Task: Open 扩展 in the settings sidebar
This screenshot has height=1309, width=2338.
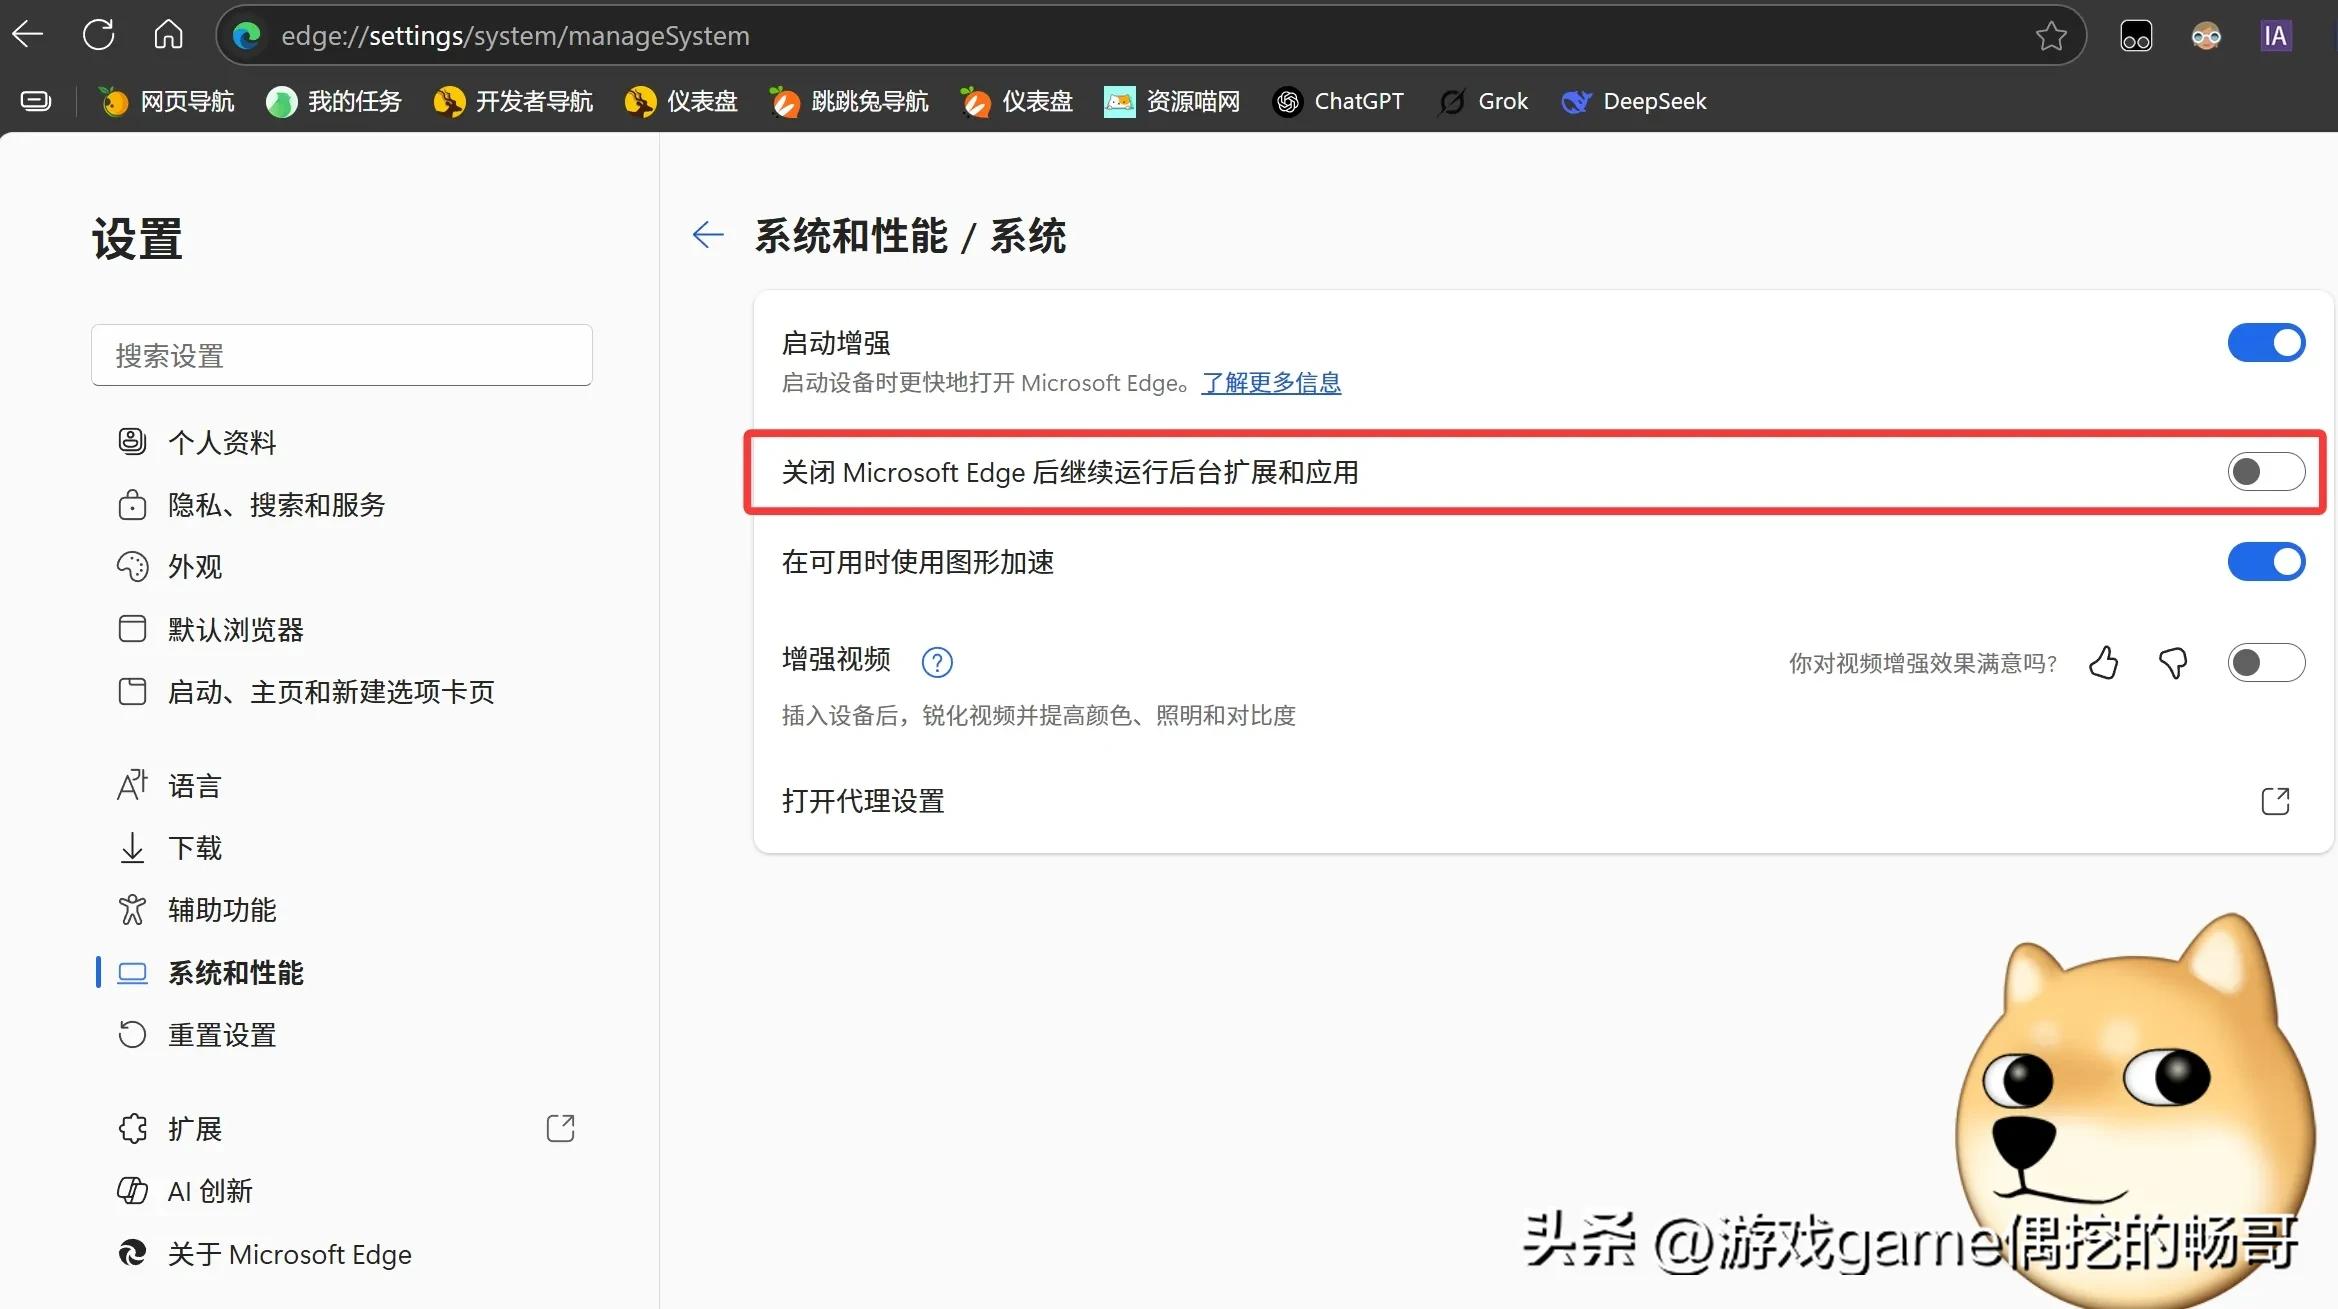Action: pos(195,1129)
